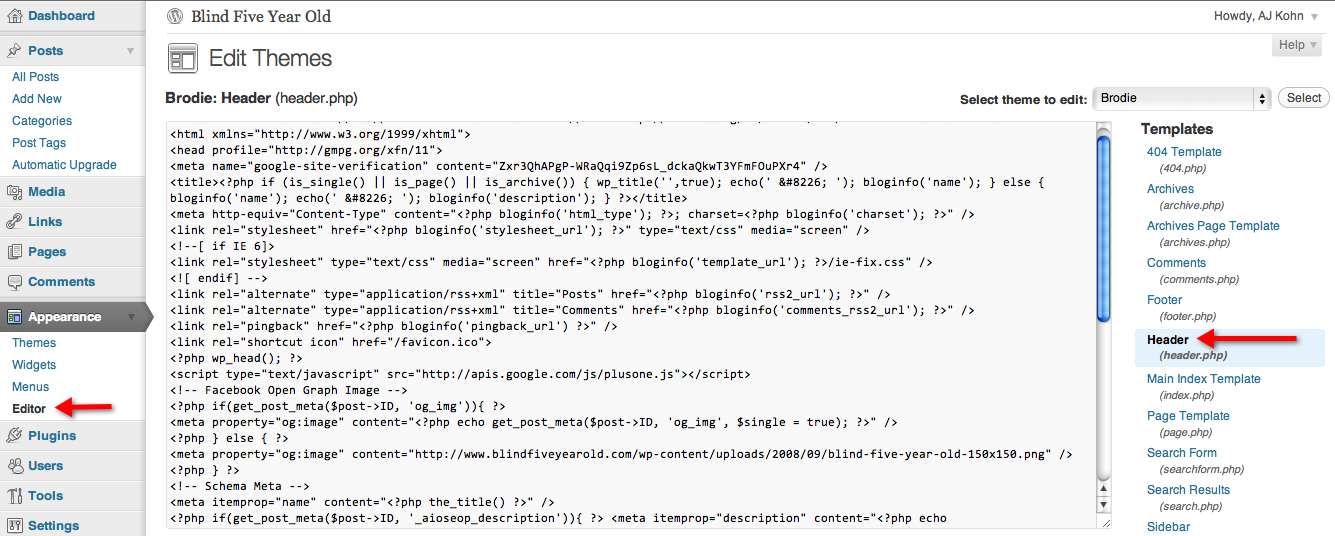Click the Posts pushpin icon
Viewport: 1335px width, 536px height.
click(14, 50)
